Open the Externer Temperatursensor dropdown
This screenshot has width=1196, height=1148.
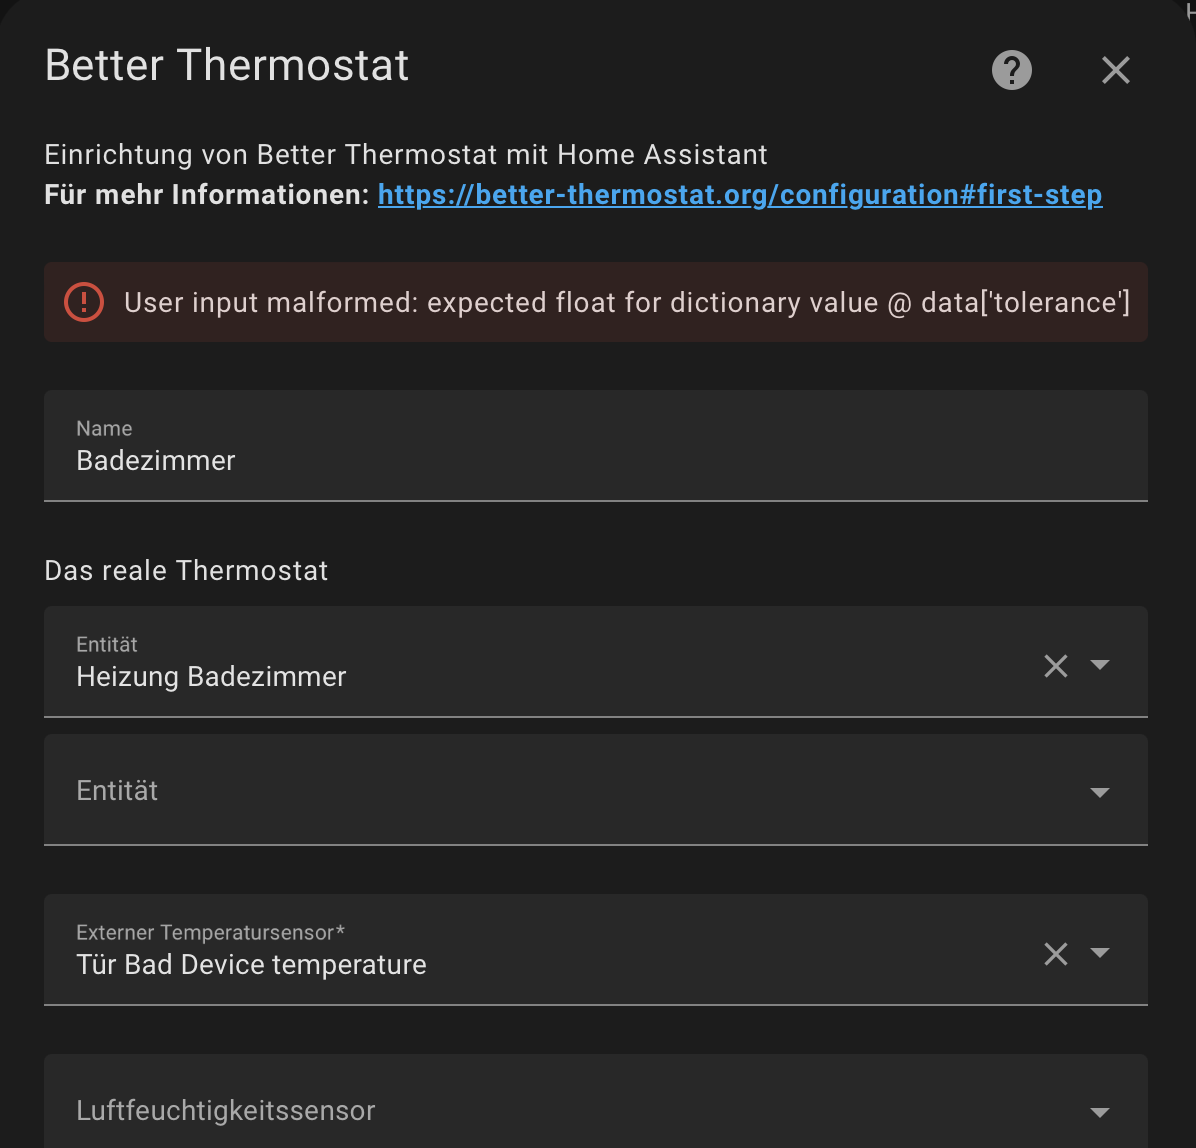1100,953
